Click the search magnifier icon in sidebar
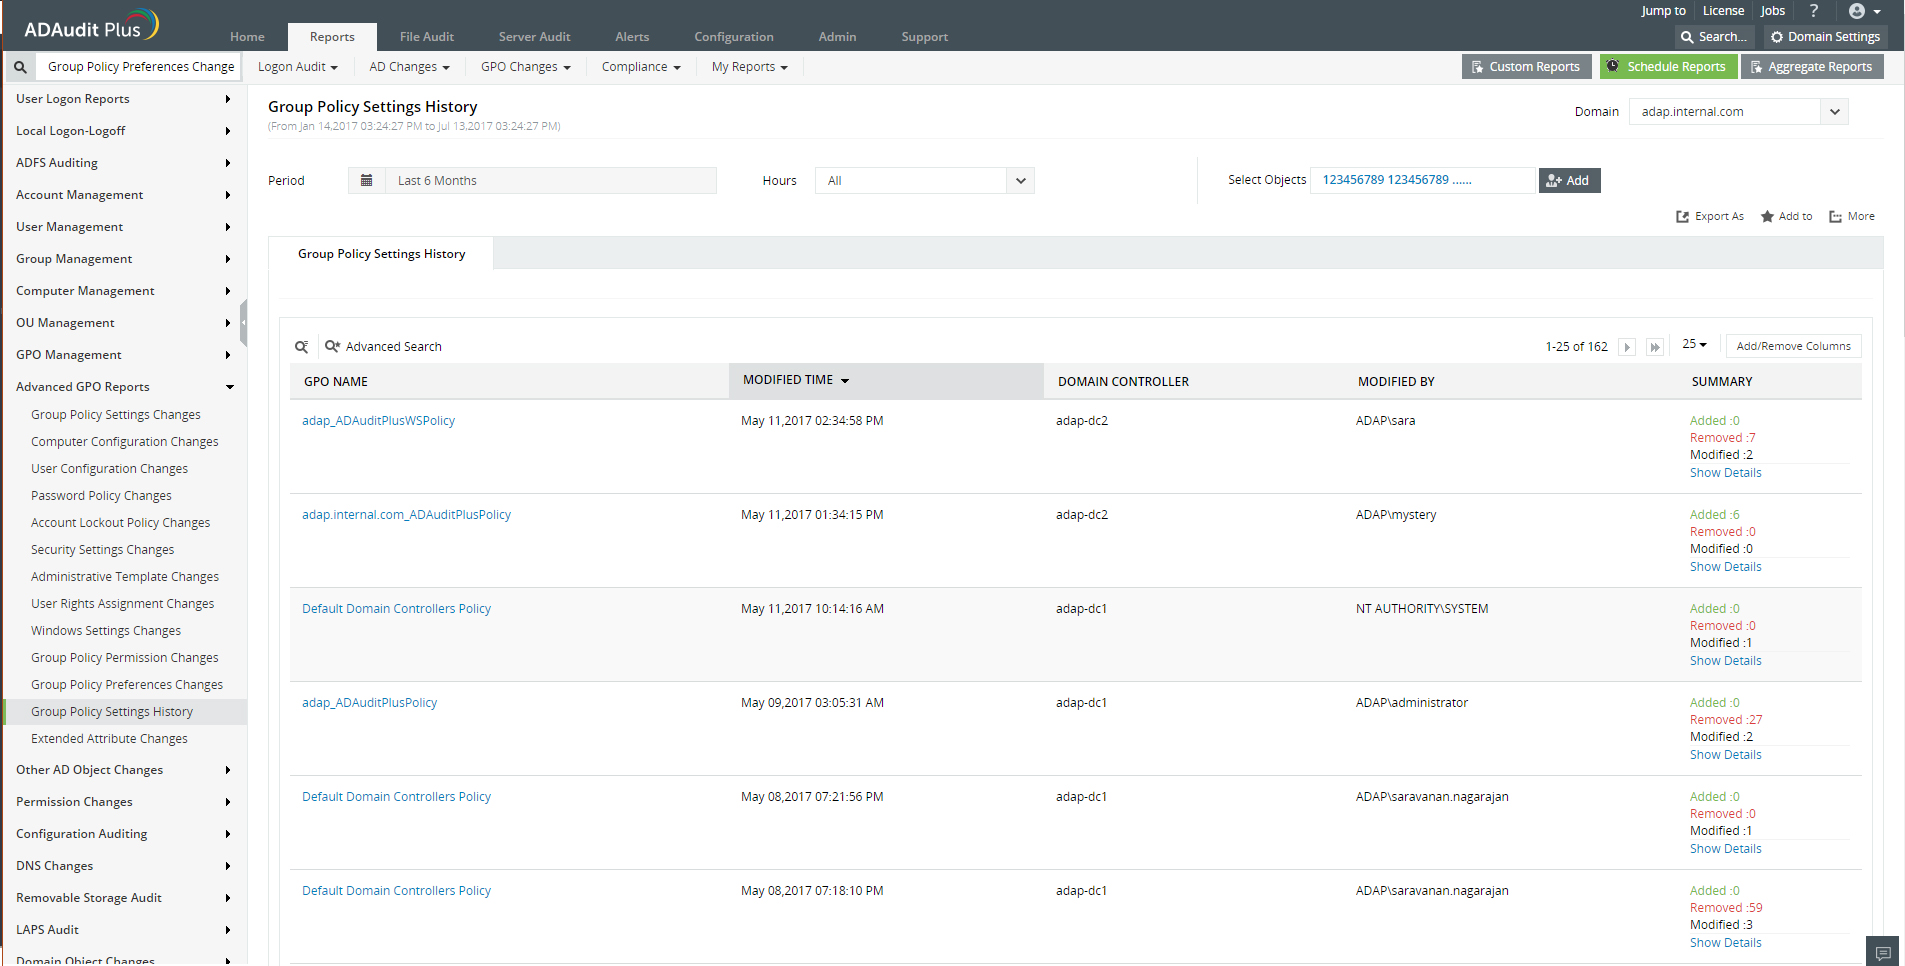This screenshot has width=1905, height=966. tap(20, 67)
